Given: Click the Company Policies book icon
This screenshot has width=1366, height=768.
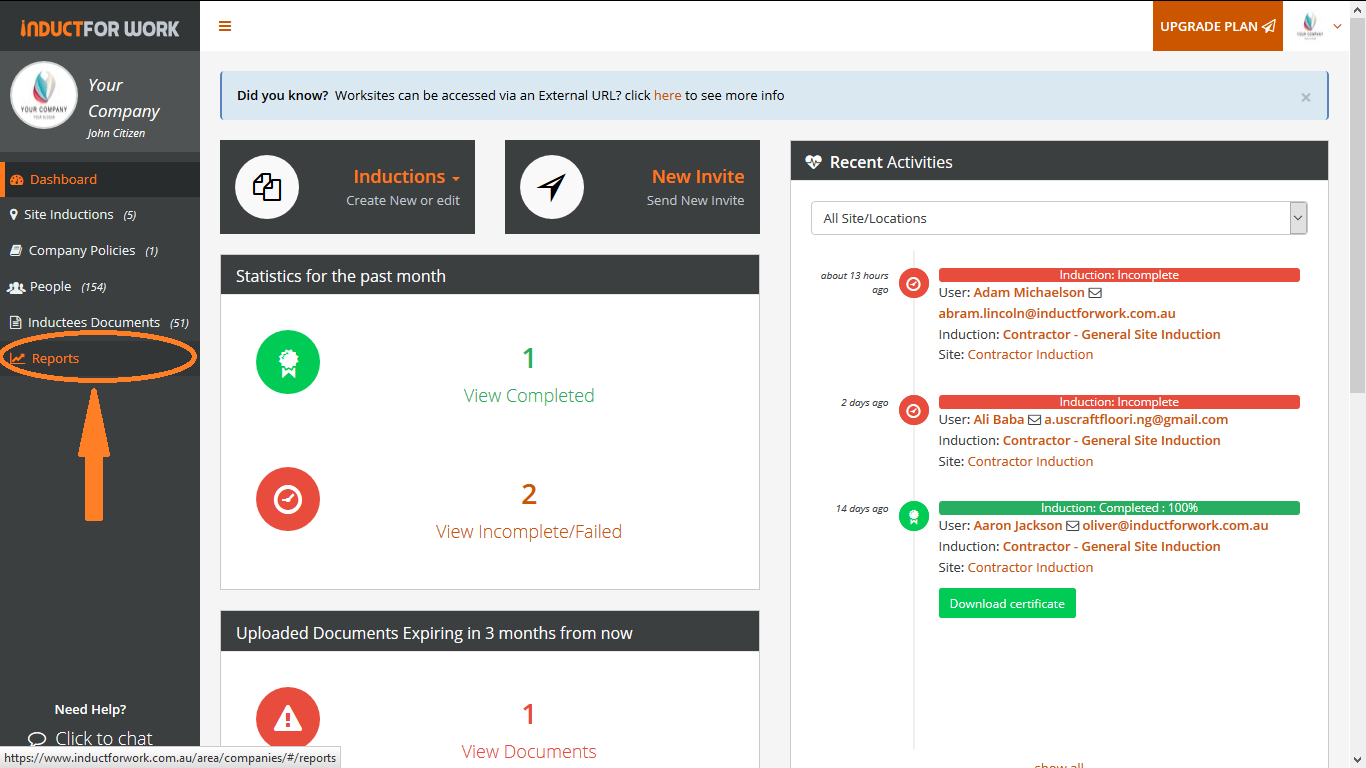Looking at the screenshot, I should [x=16, y=251].
